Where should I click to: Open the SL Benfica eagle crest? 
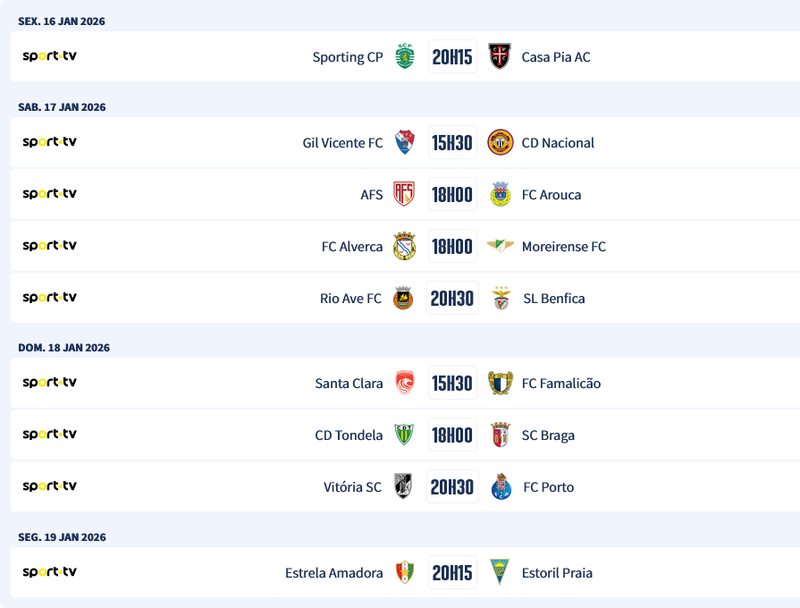click(500, 298)
